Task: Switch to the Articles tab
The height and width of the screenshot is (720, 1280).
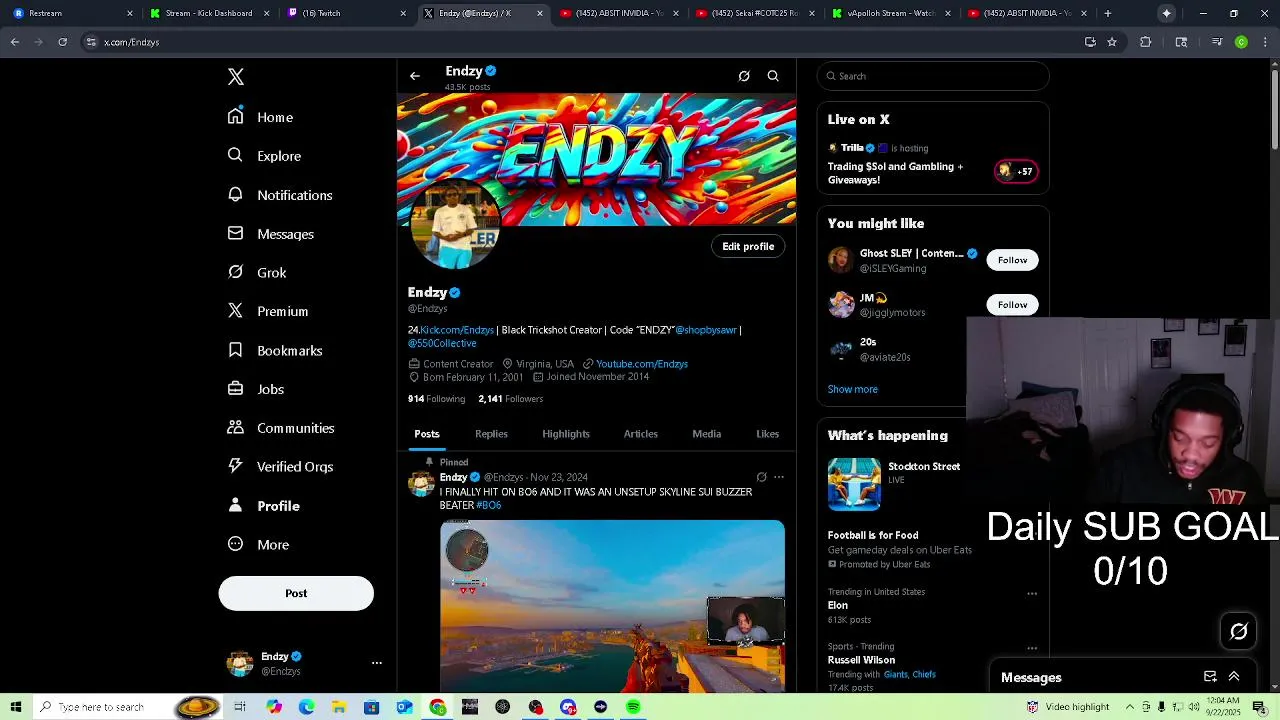Action: (641, 434)
